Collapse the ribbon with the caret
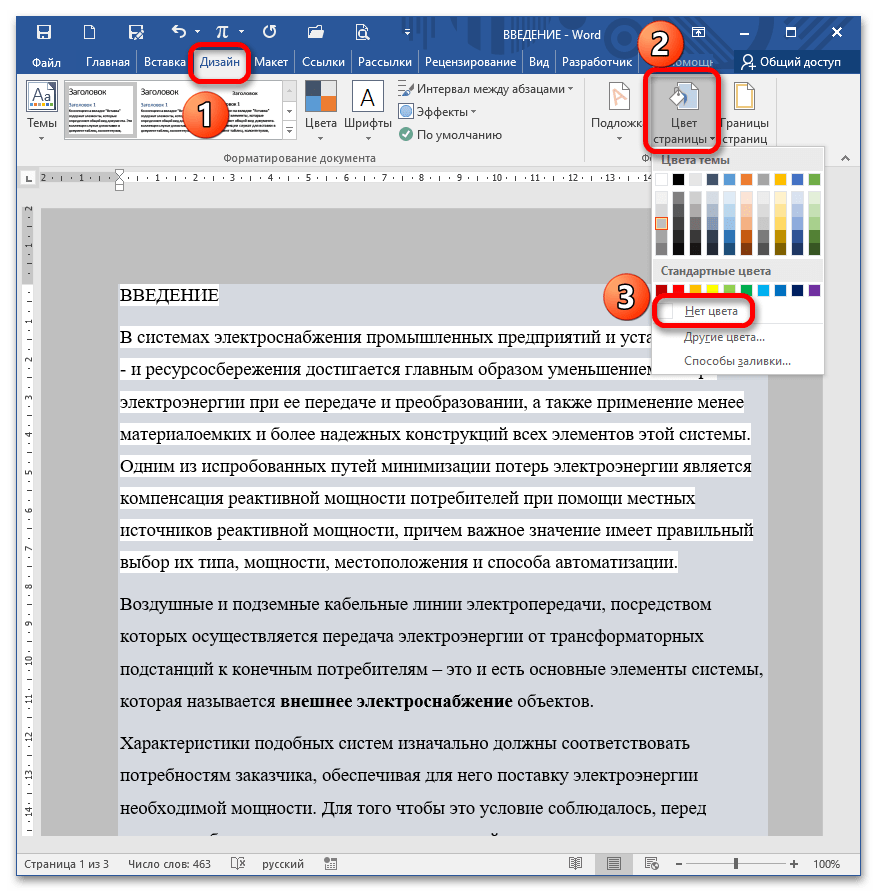The height and width of the screenshot is (892, 877). coord(845,158)
